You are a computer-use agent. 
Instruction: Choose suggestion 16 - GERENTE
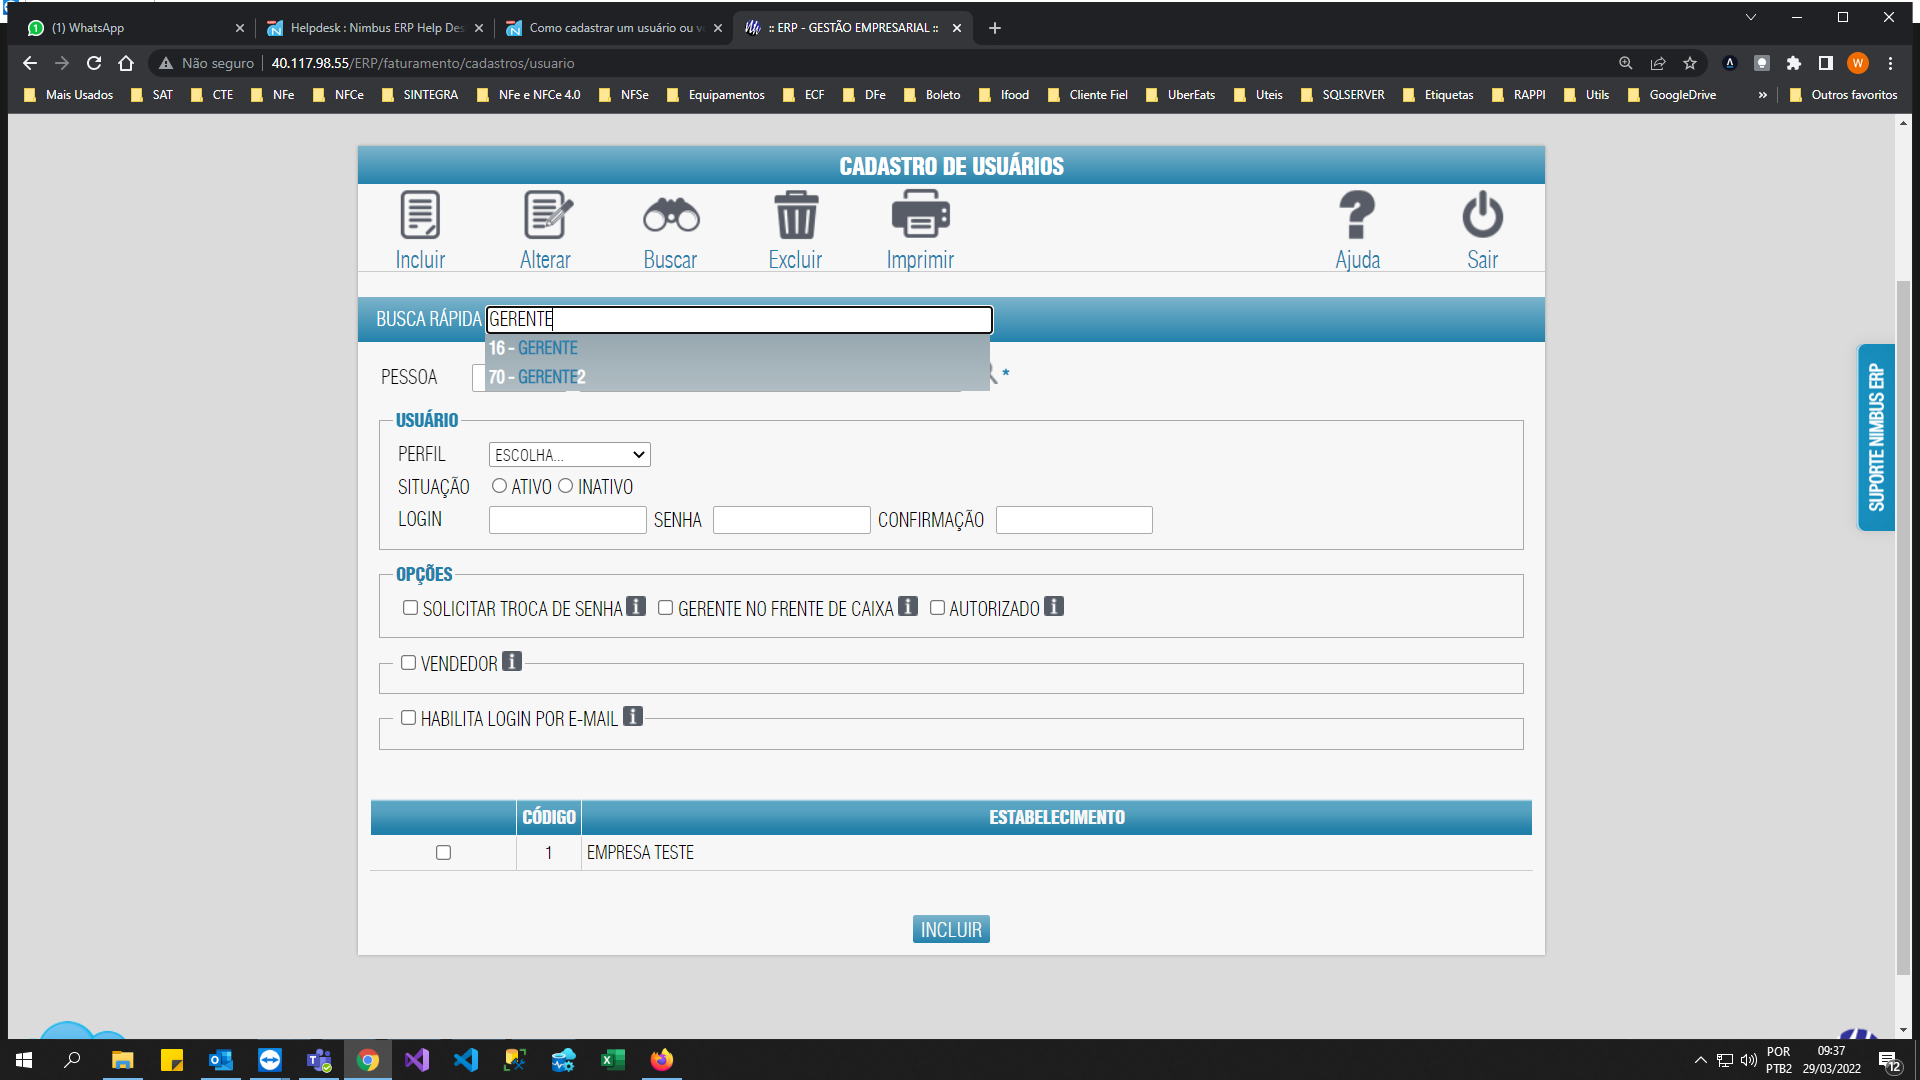[x=534, y=348]
